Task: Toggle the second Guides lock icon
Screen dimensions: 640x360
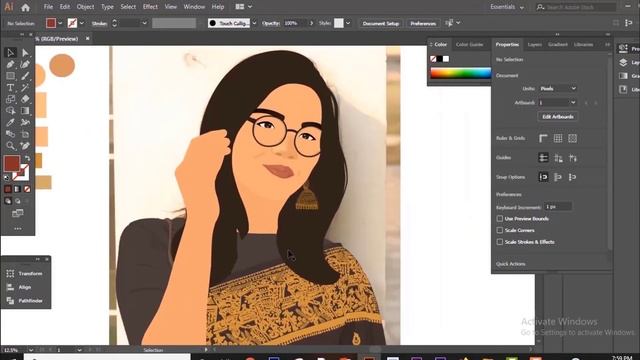Action: point(558,158)
